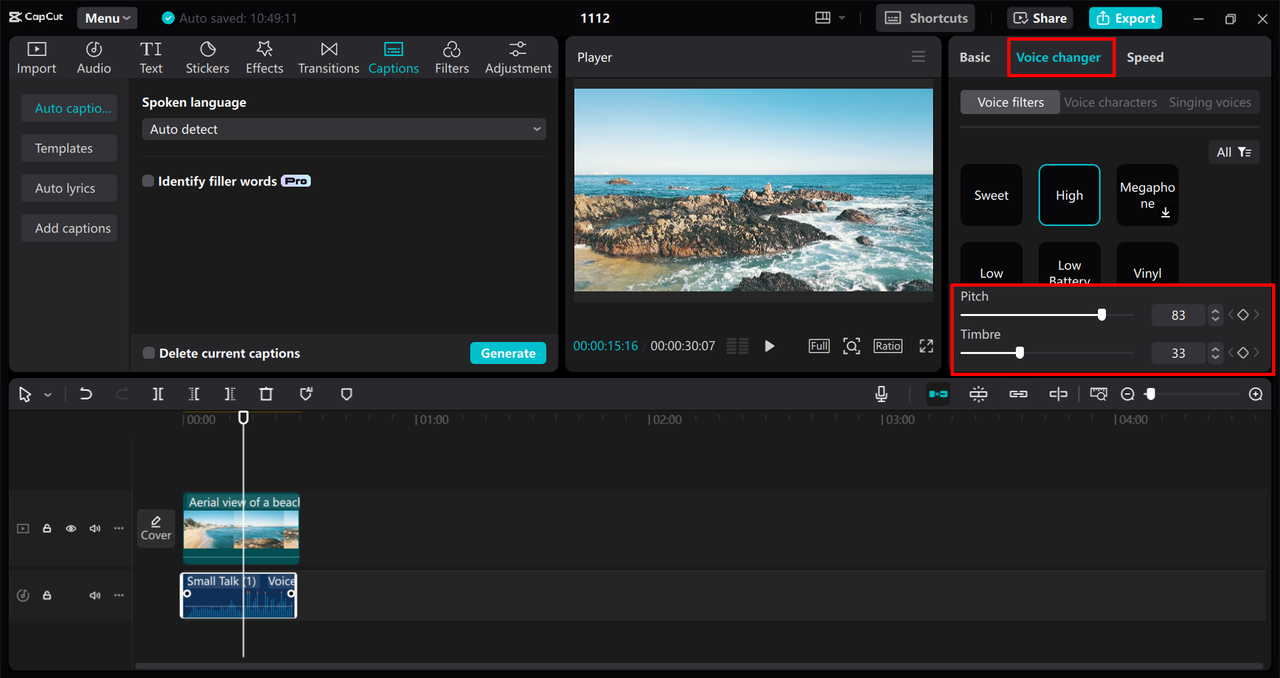Split the clip at the playhead

tap(158, 394)
